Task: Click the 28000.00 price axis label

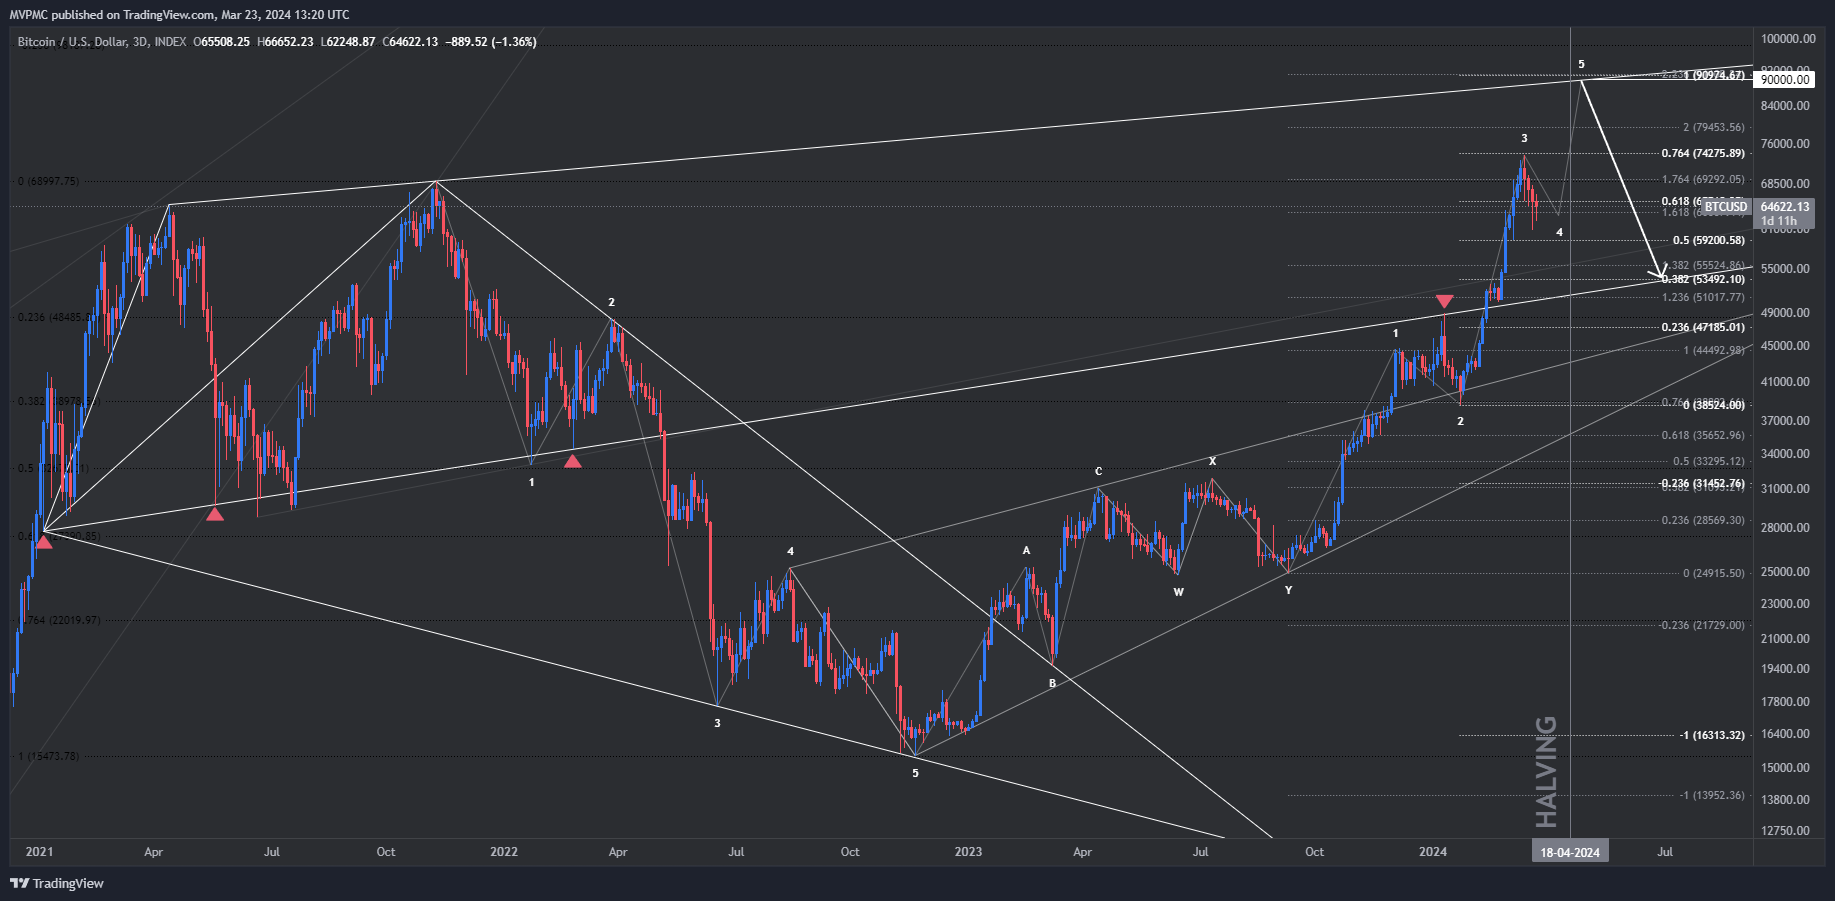Action: (1785, 528)
